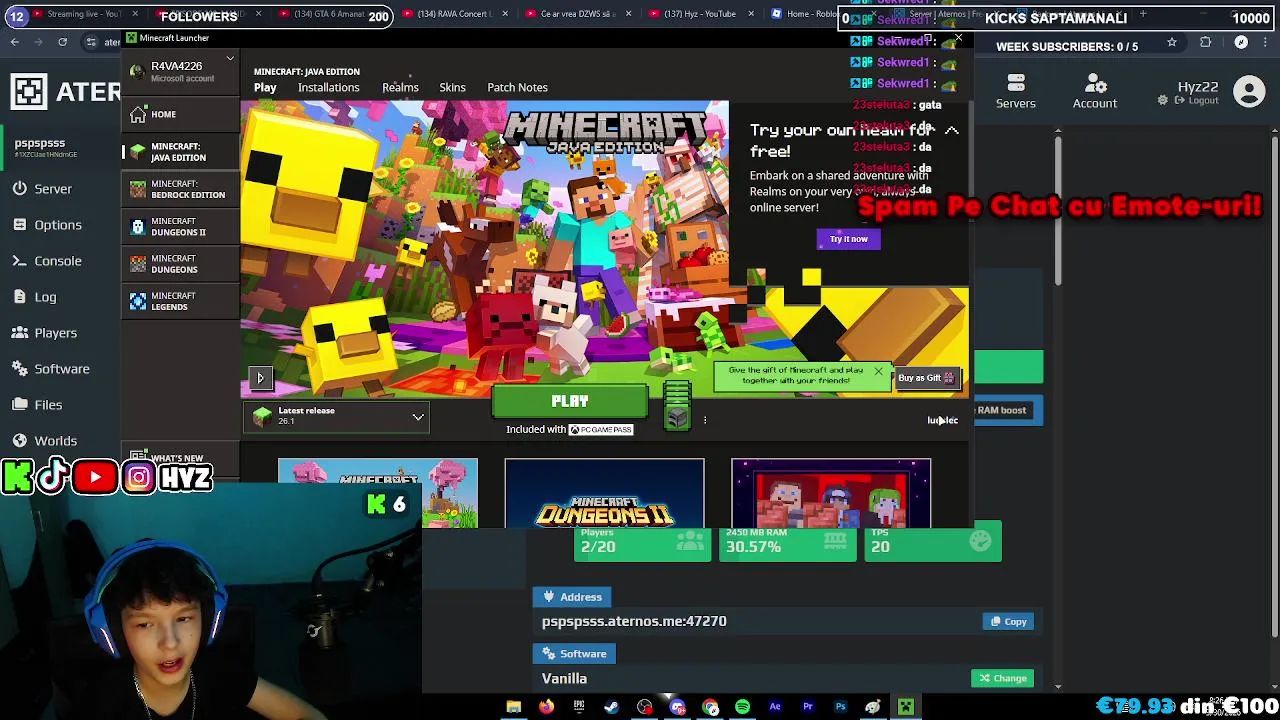Open the Latest release version dropdown
This screenshot has width=1280, height=720.
(337, 416)
